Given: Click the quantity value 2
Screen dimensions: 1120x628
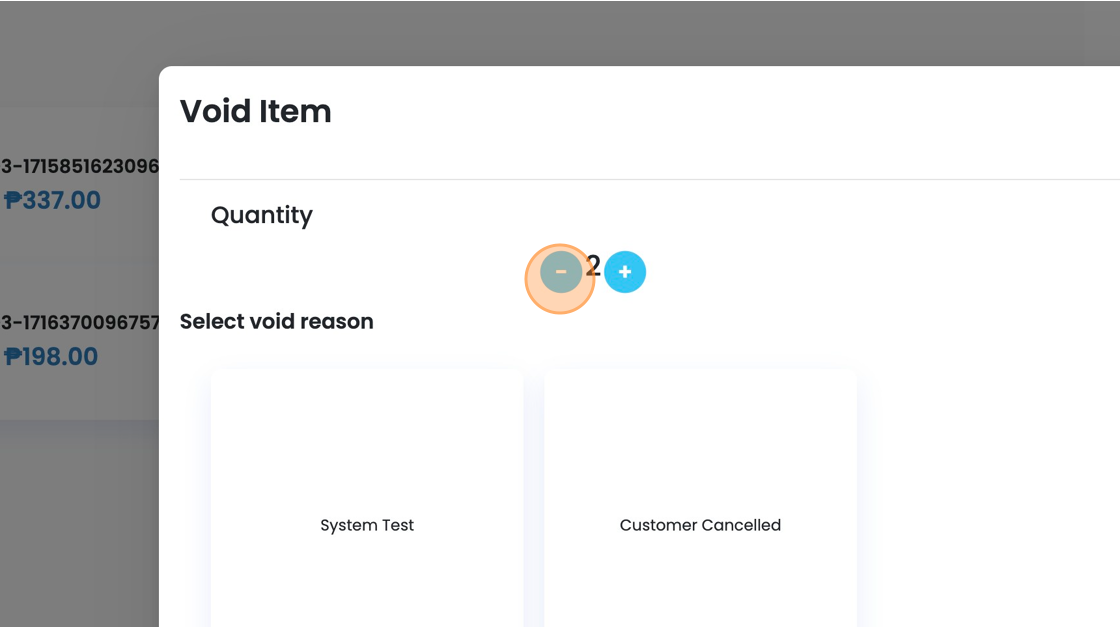Looking at the screenshot, I should pos(593,266).
